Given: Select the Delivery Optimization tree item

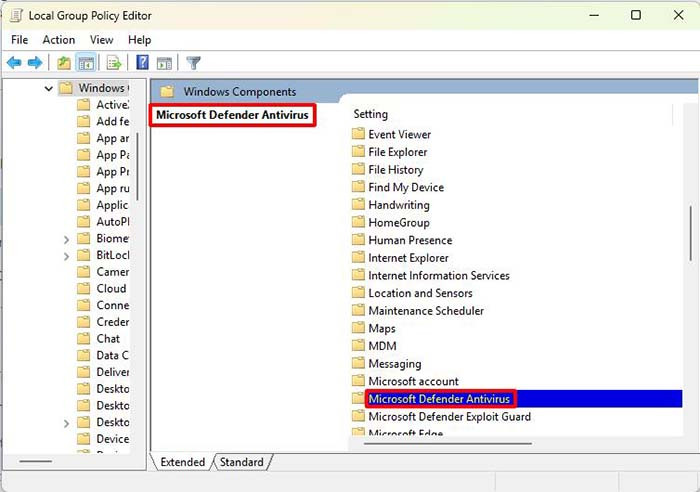Looking at the screenshot, I should click(112, 372).
